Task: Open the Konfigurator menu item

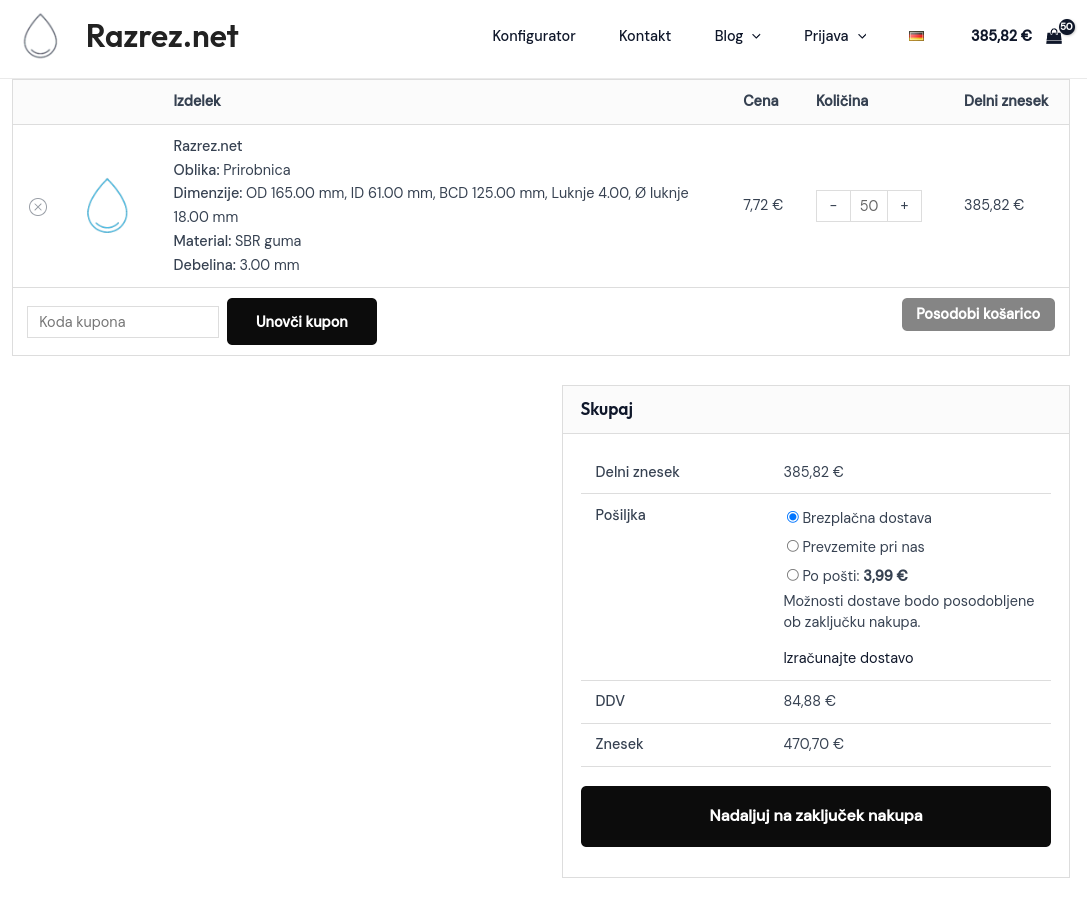Action: click(x=534, y=36)
